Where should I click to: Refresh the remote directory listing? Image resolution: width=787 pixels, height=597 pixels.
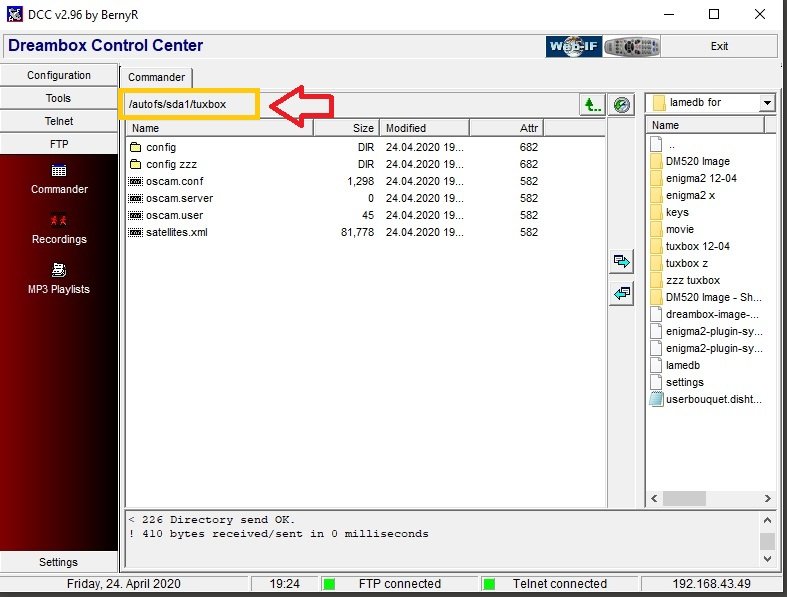point(621,105)
